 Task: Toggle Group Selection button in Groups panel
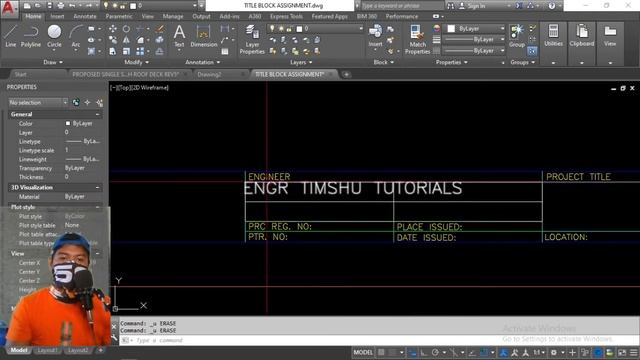pyautogui.click(x=532, y=51)
